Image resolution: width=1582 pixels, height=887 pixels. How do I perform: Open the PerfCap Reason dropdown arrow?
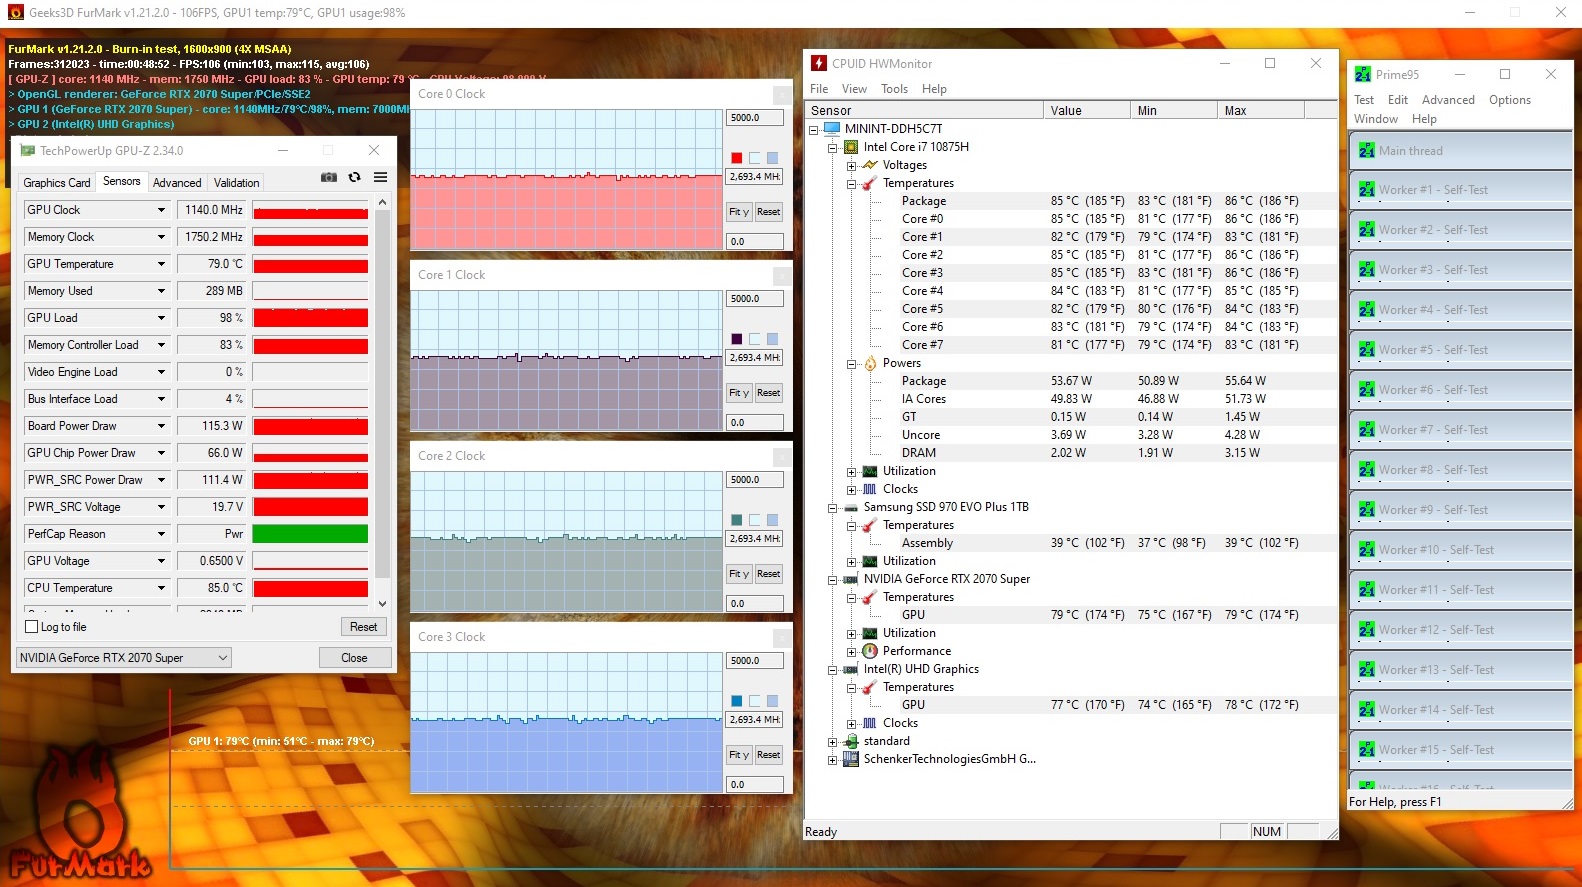click(x=161, y=534)
